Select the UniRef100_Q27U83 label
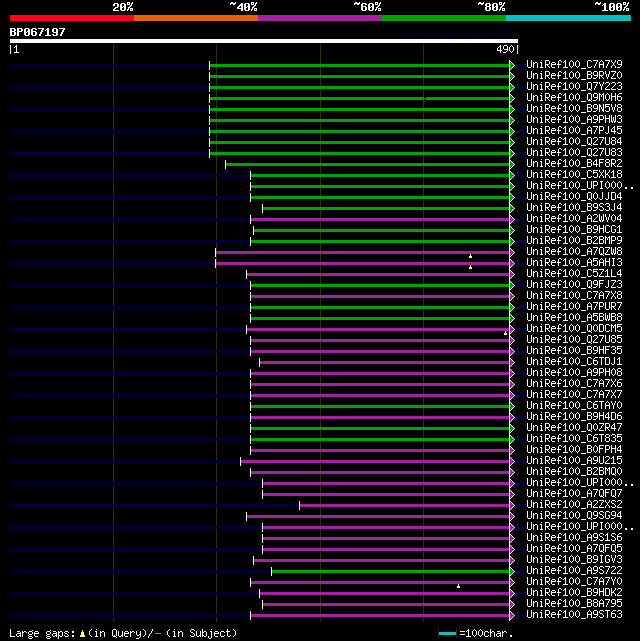The height and width of the screenshot is (641, 640). (574, 153)
